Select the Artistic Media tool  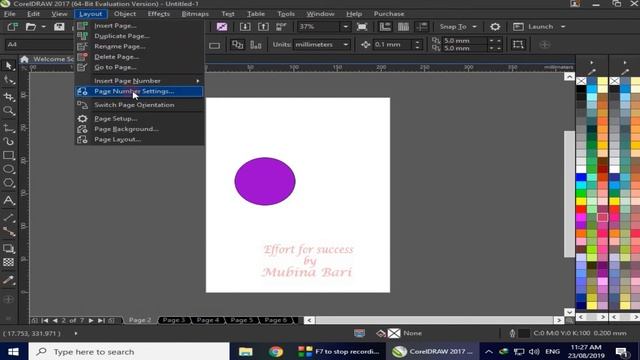9,141
